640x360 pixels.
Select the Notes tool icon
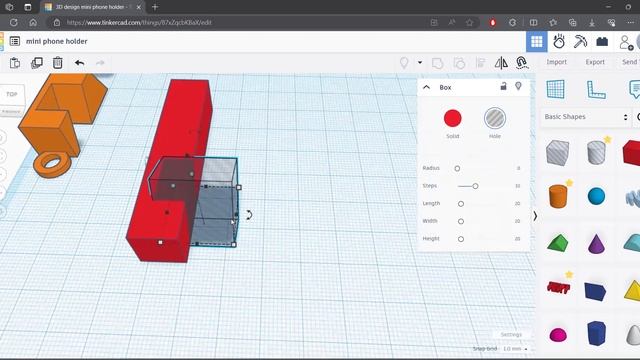click(634, 89)
